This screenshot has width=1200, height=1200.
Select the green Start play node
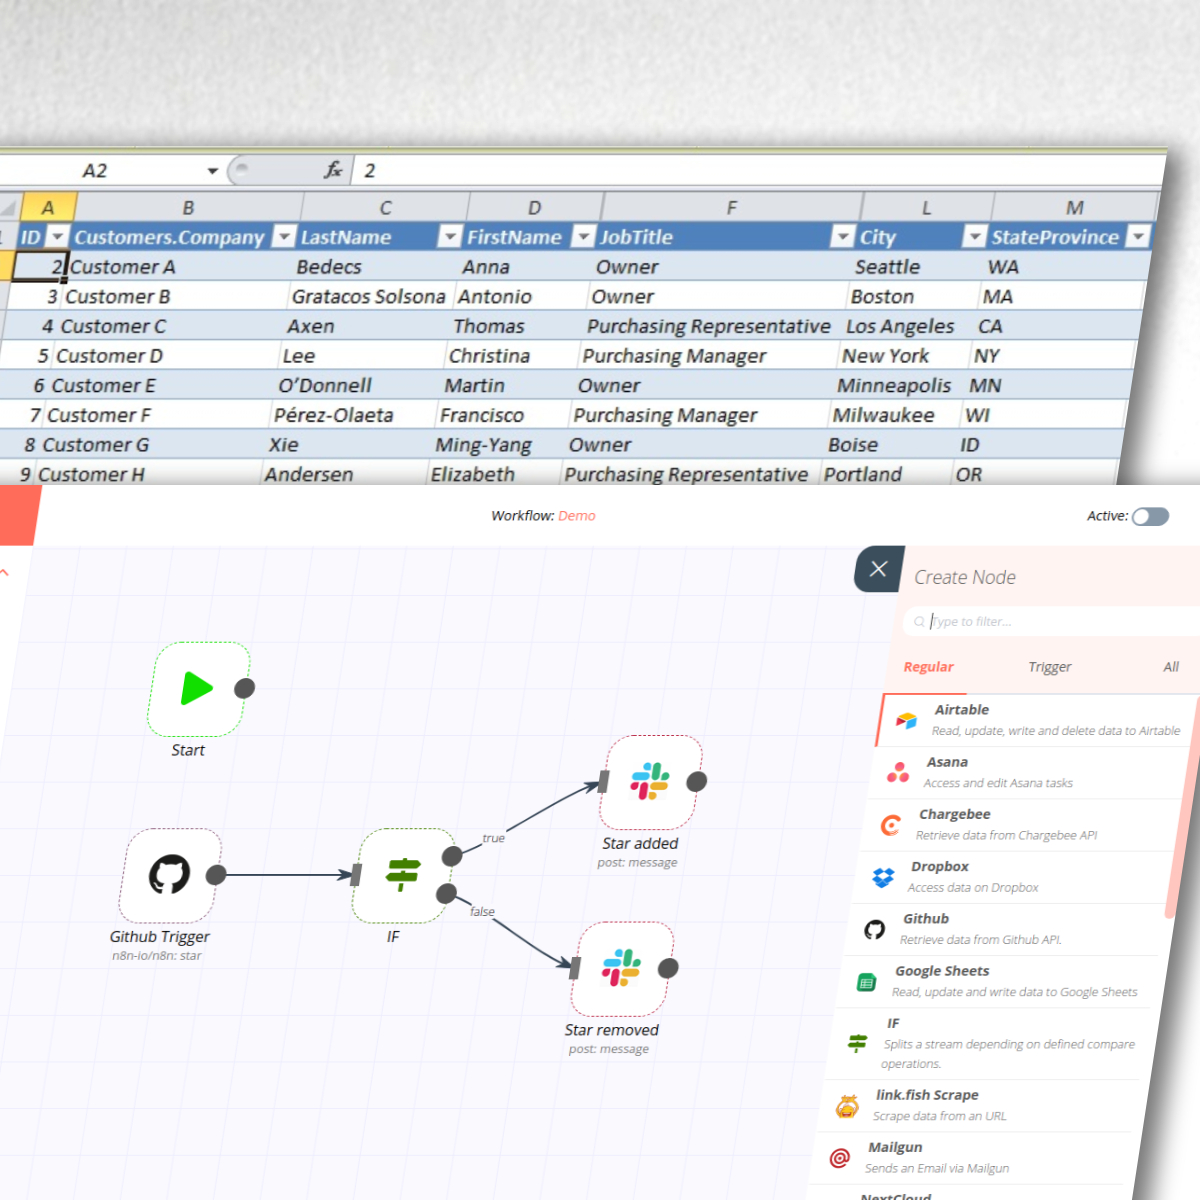click(x=198, y=689)
